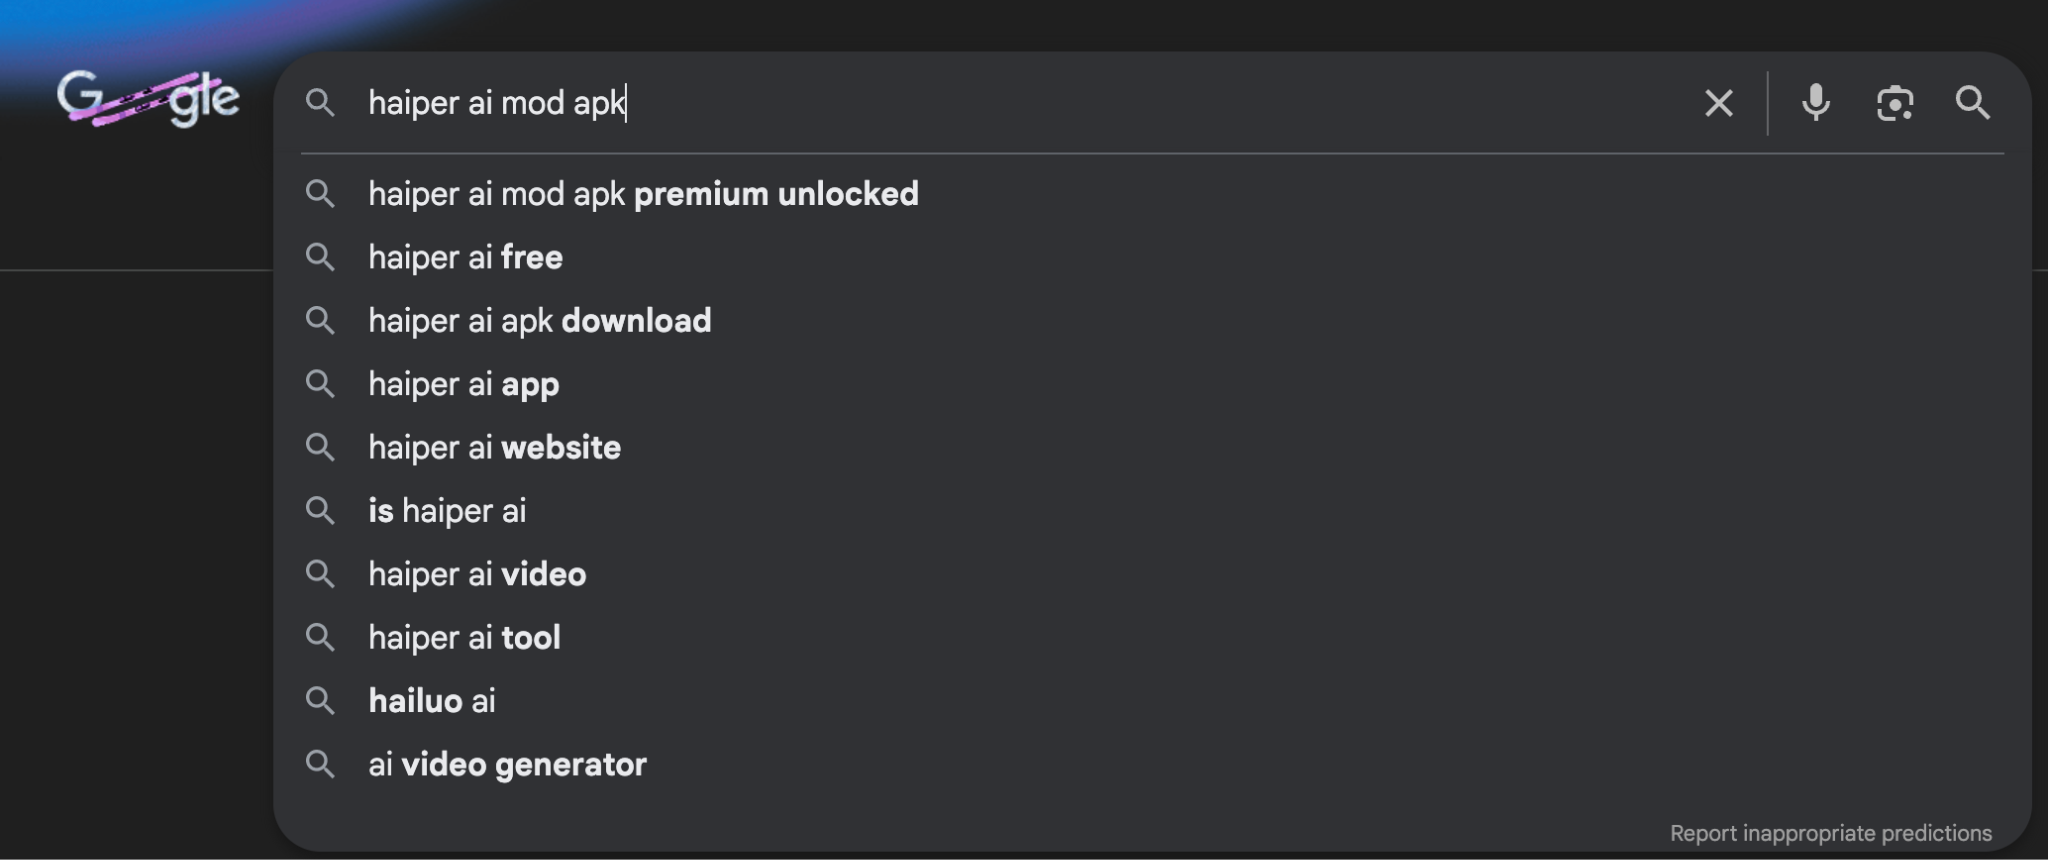
Task: Pick "haiper ai apk download" suggestion
Action: pos(540,321)
